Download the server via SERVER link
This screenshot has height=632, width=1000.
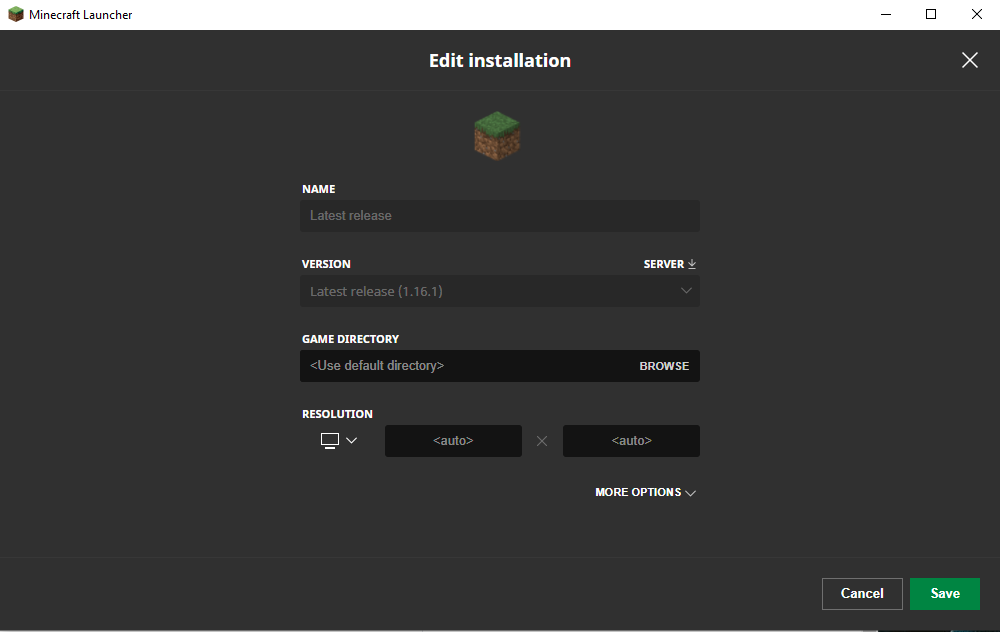[x=670, y=264]
